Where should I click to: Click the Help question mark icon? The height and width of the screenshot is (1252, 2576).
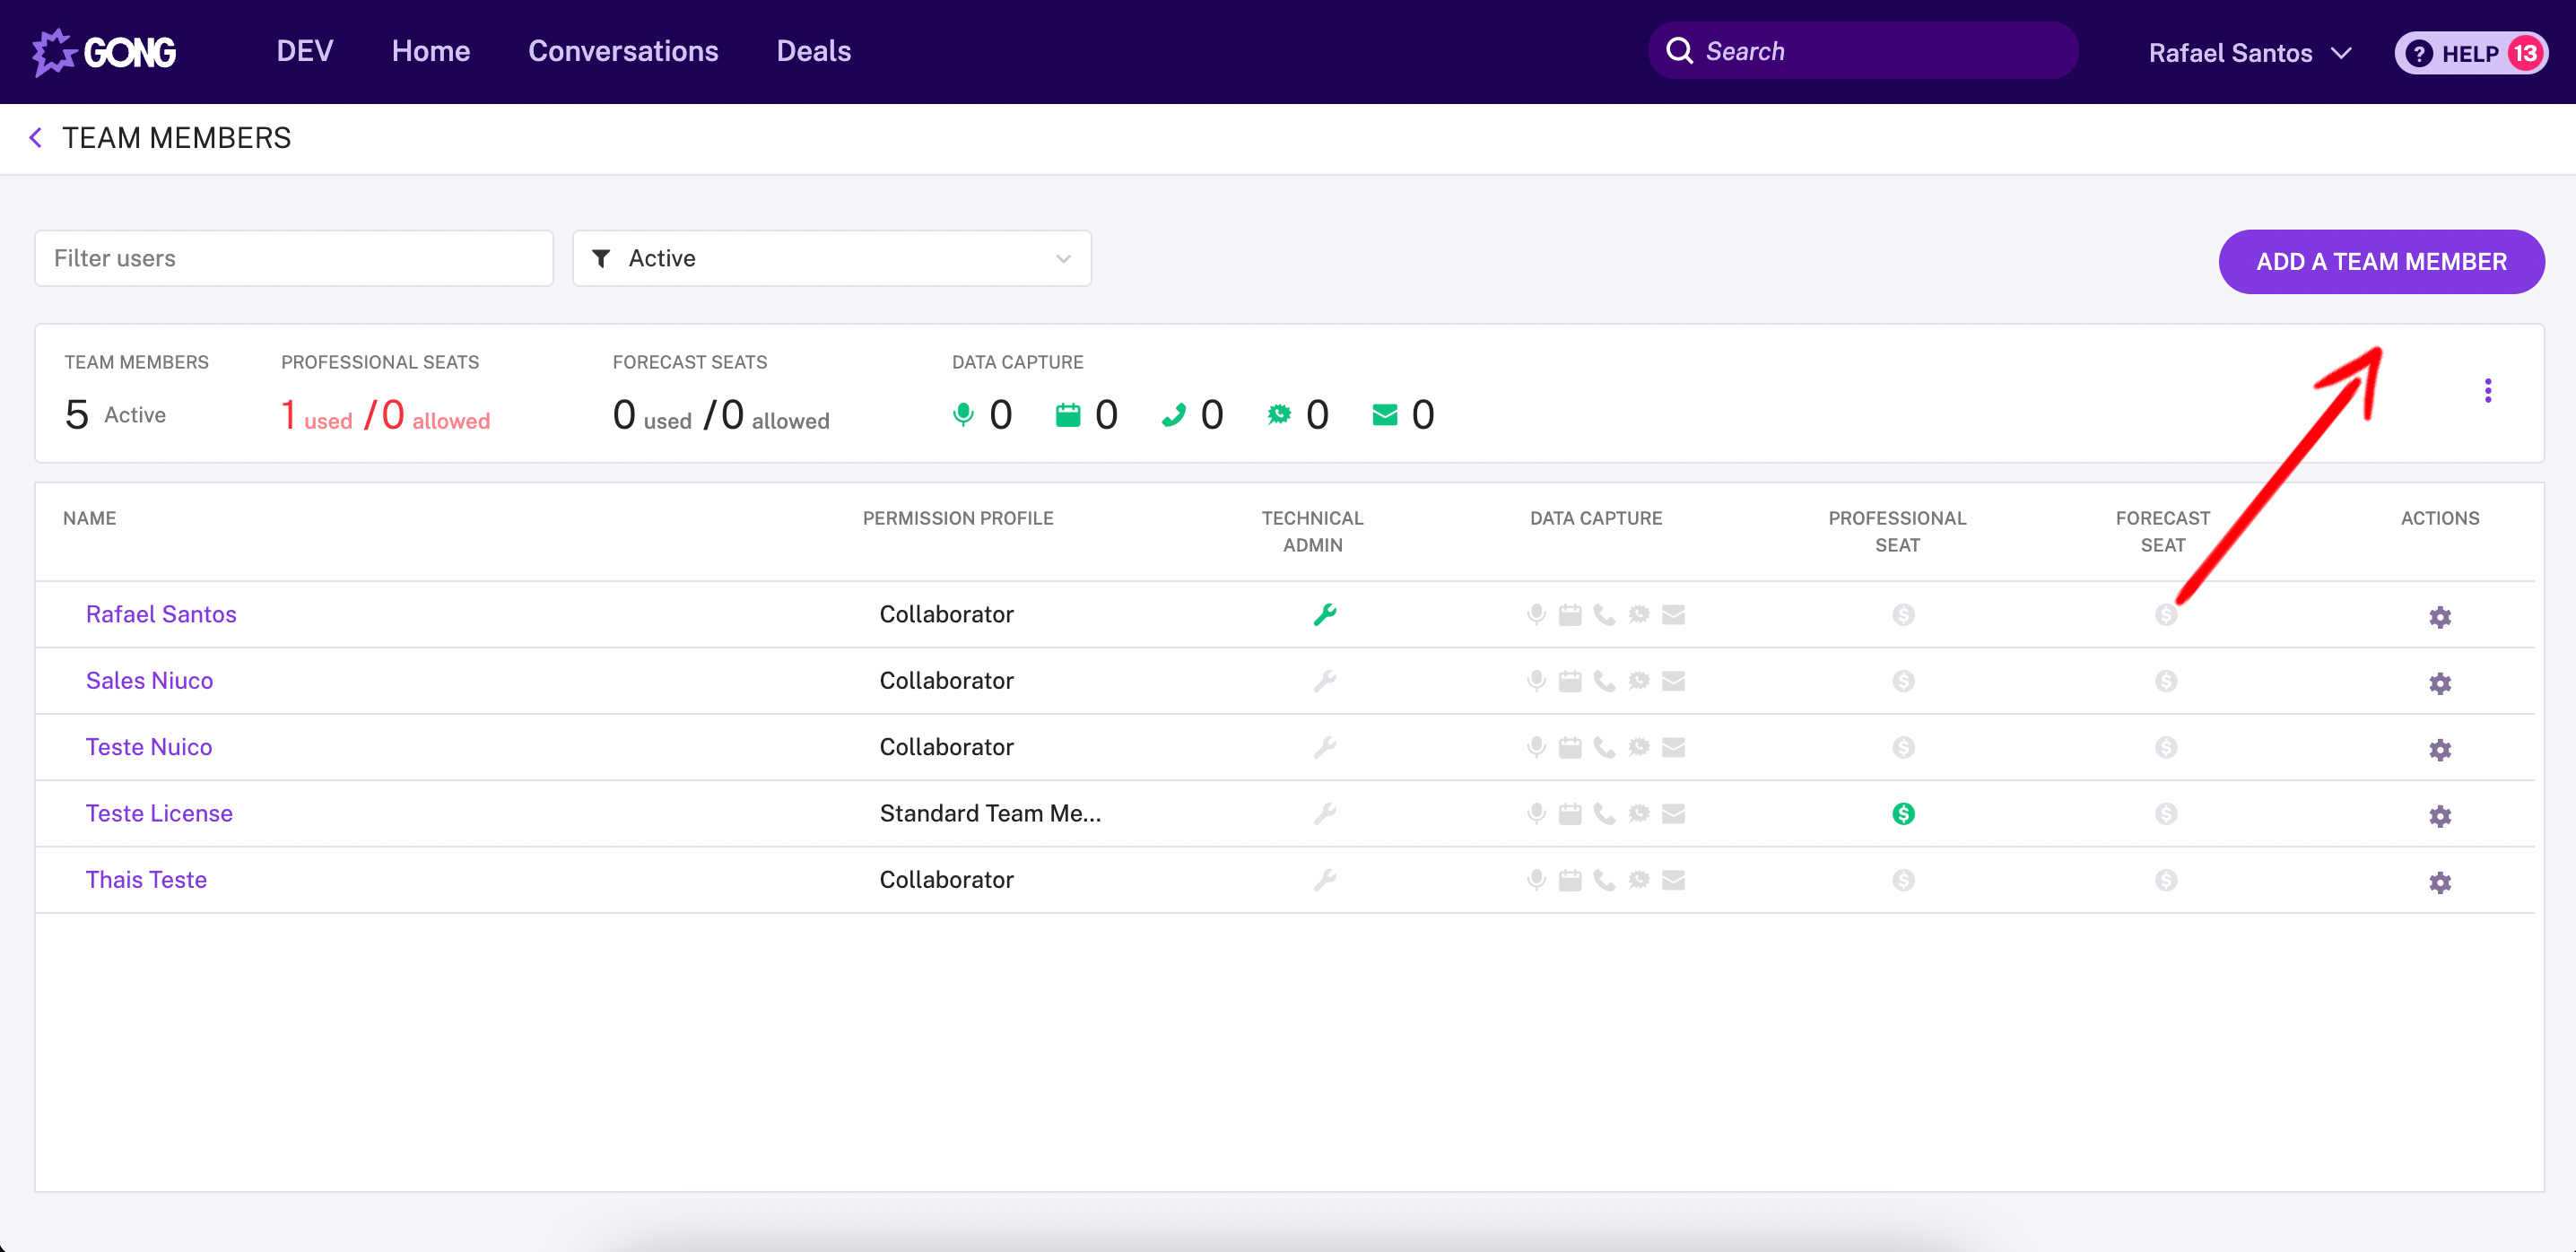[2418, 54]
